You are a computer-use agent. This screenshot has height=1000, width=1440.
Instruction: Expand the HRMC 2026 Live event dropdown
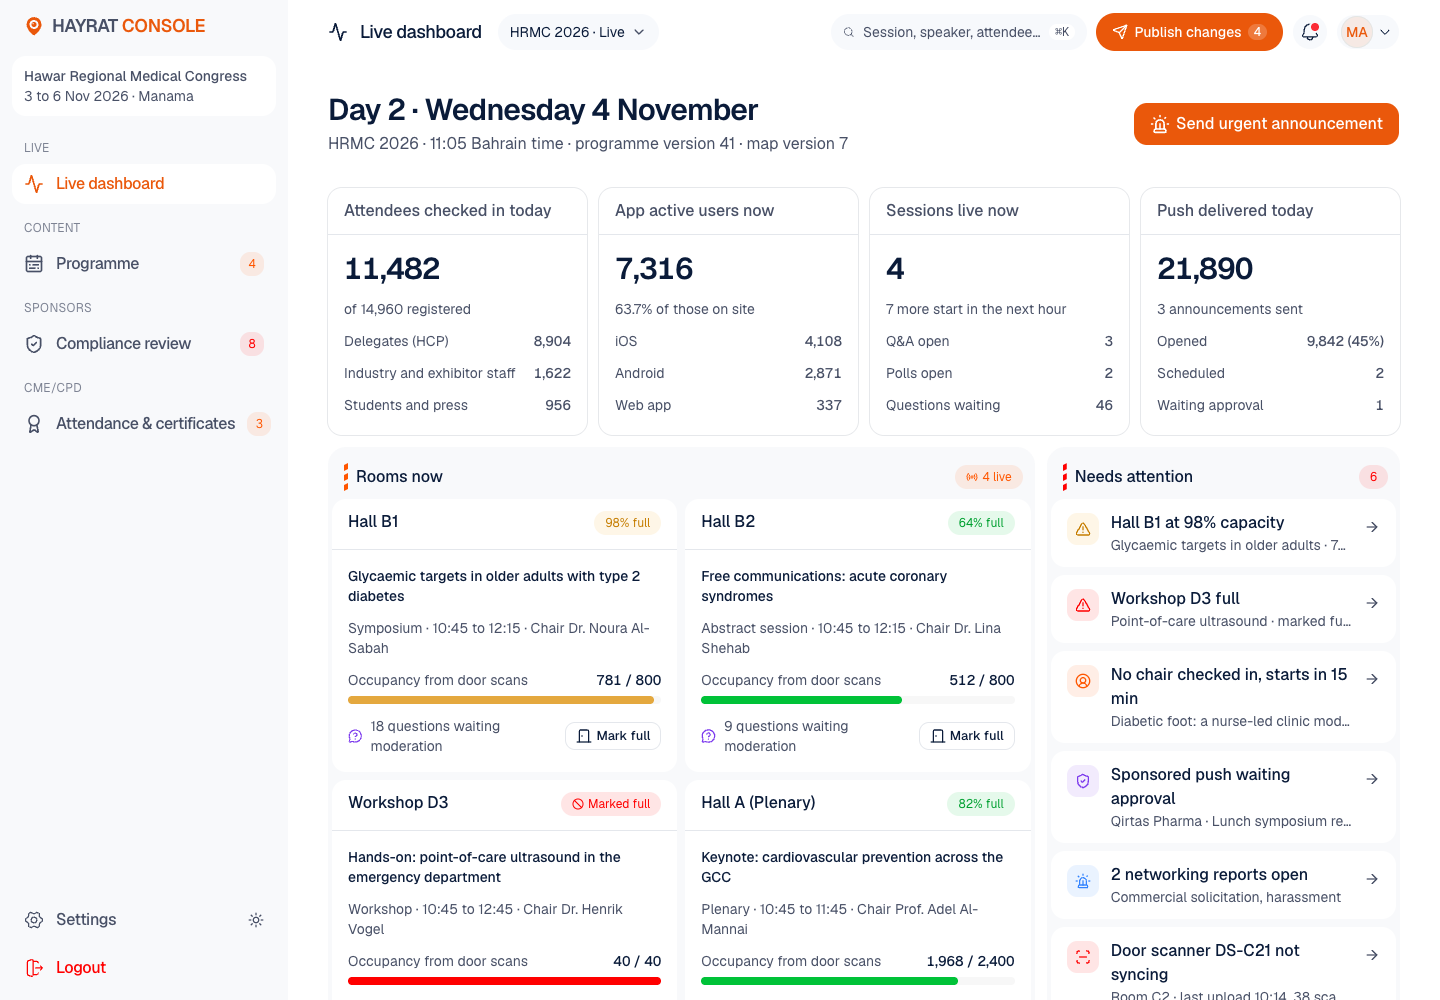578,32
